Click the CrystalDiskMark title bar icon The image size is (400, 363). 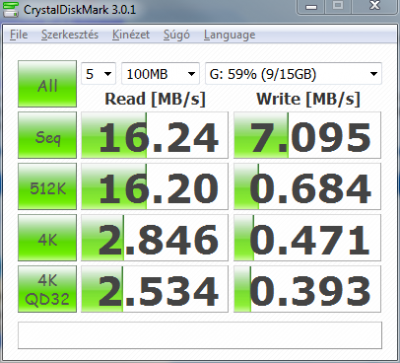coord(11,10)
